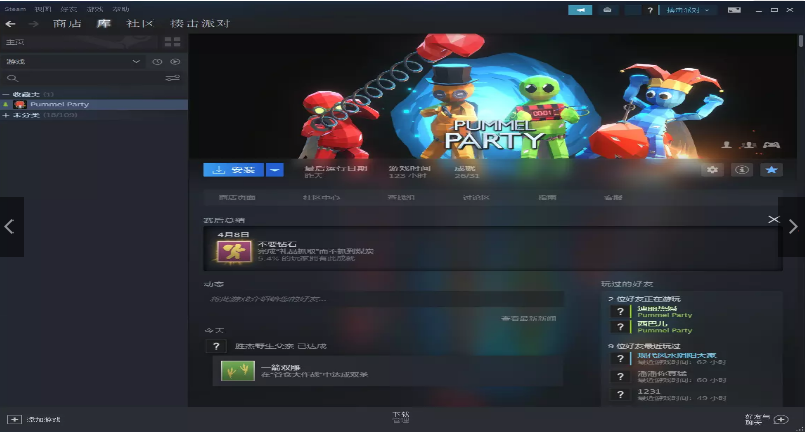Open the 帮助 help menu
Image resolution: width=805 pixels, height=432 pixels.
pyautogui.click(x=121, y=9)
